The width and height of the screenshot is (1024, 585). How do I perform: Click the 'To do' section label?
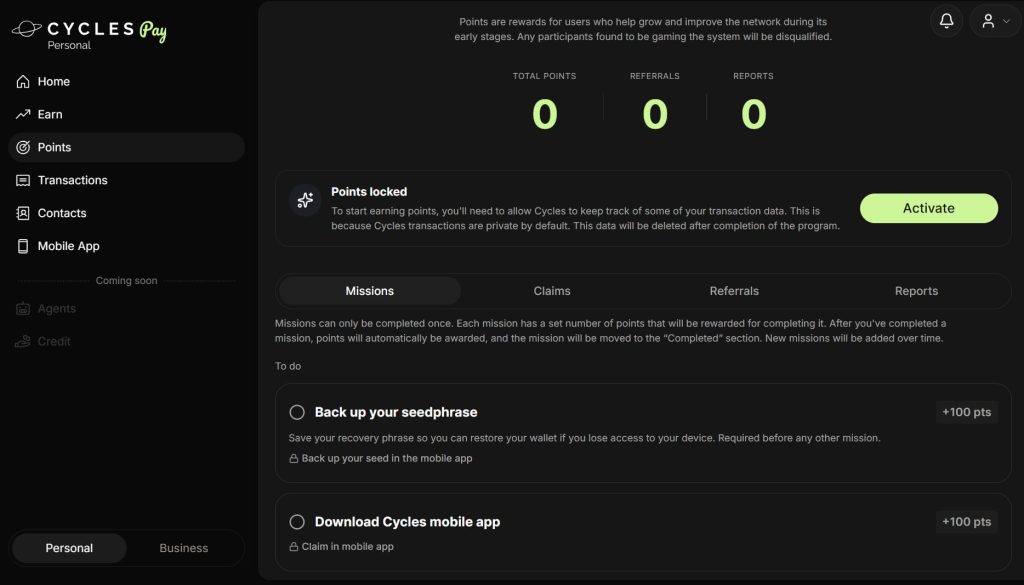pos(288,366)
